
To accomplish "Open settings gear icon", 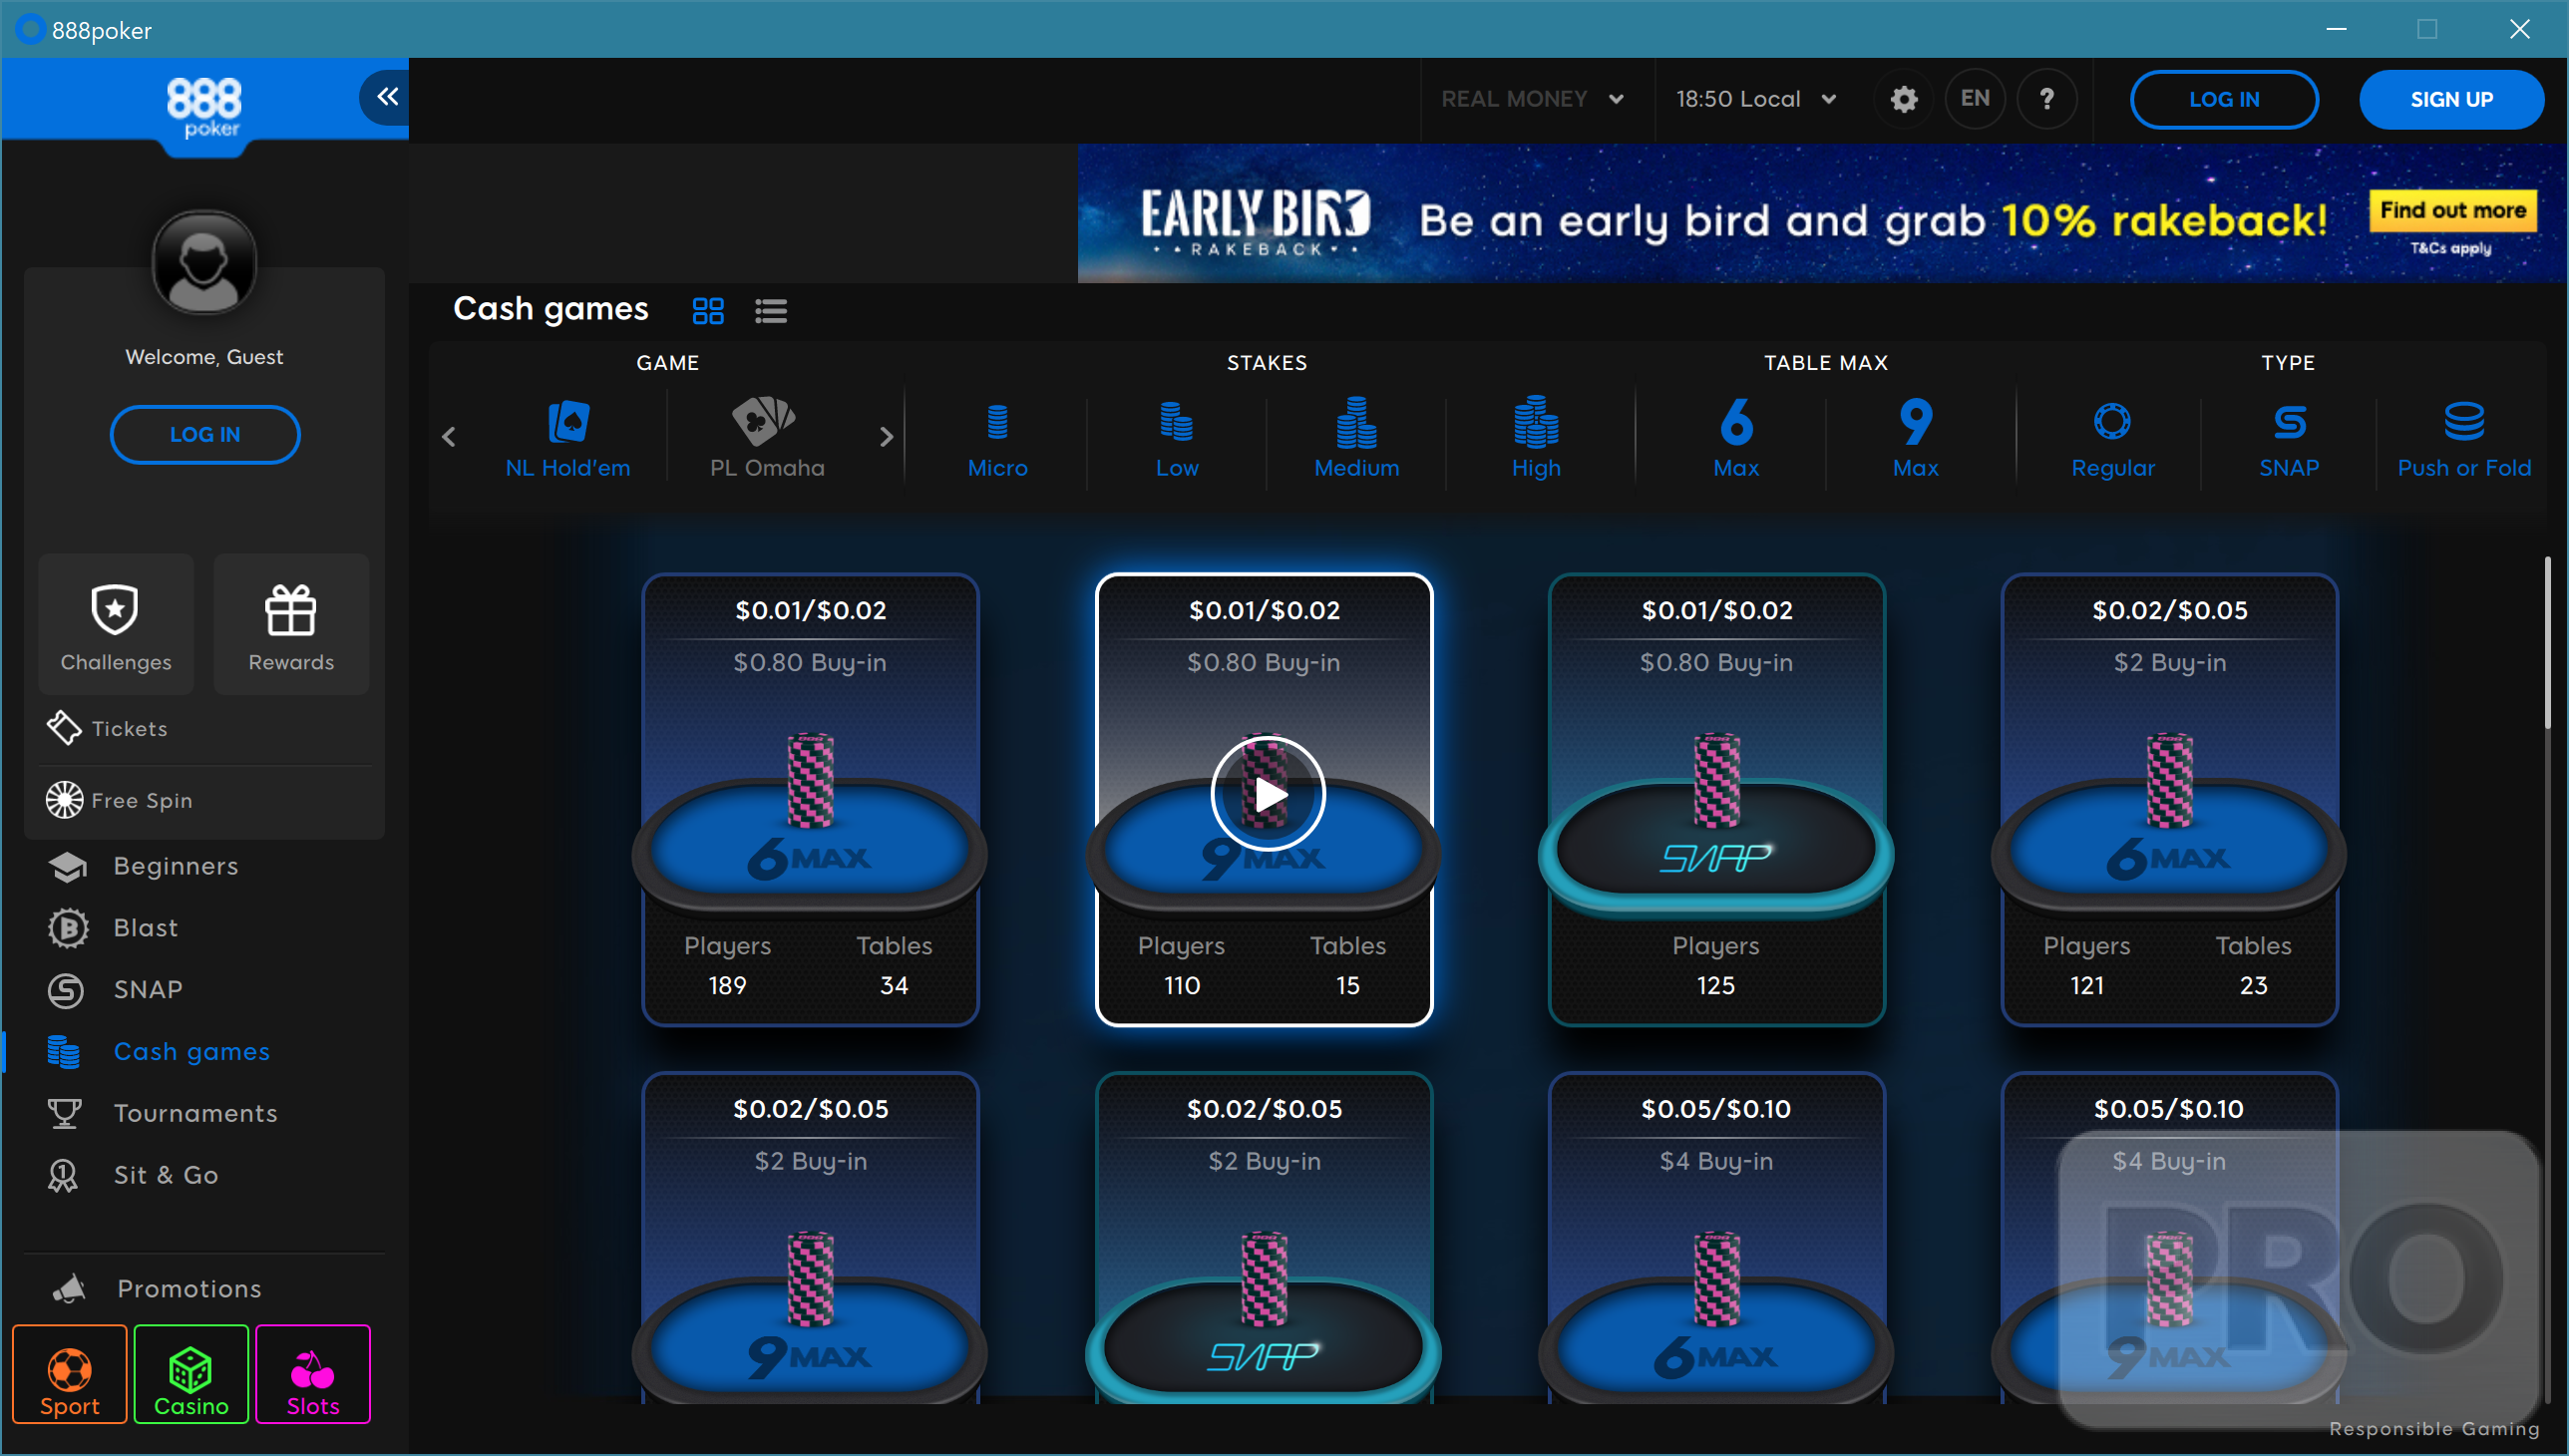I will [1903, 99].
